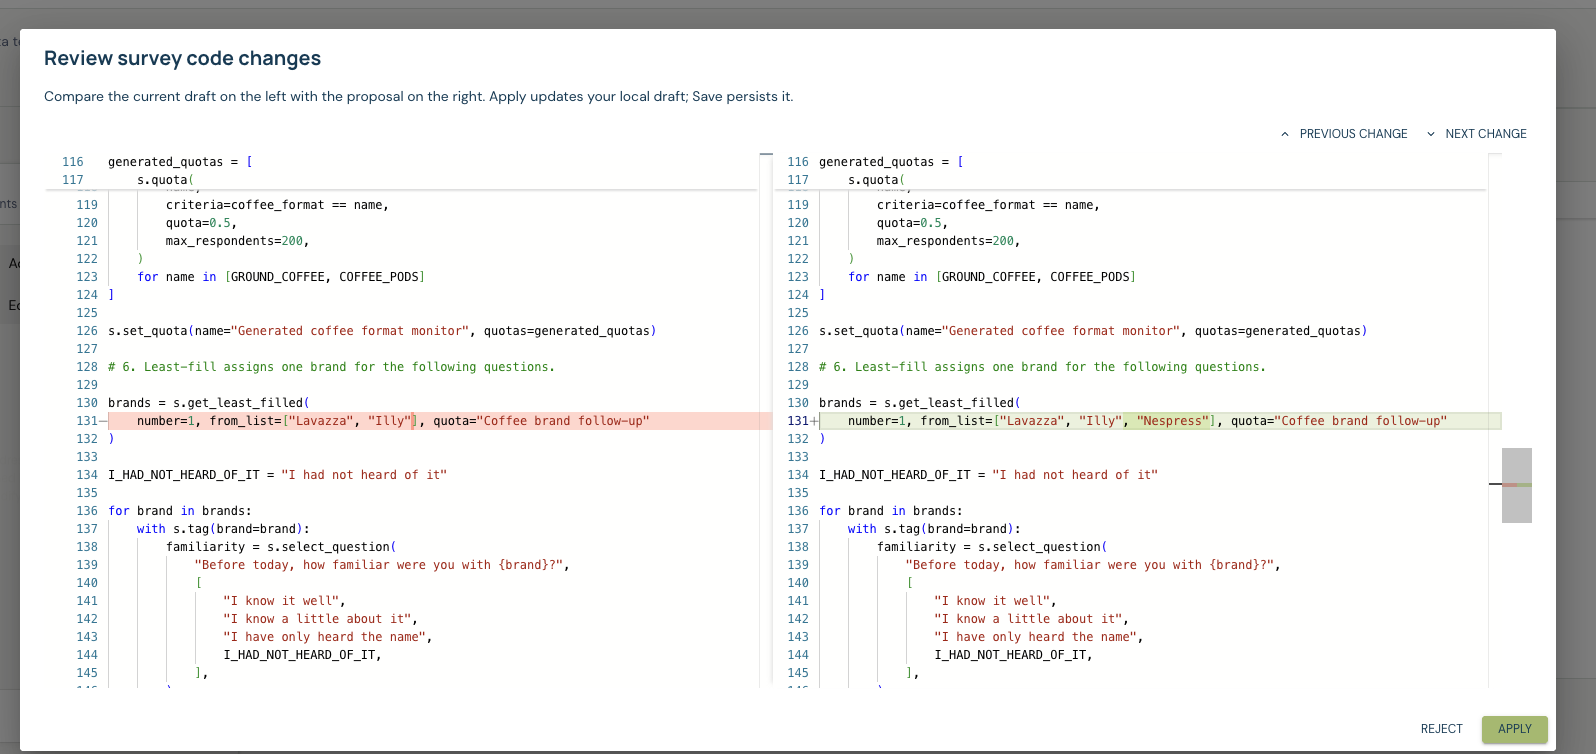Apply the proposed changes to the draft

coord(1515,729)
